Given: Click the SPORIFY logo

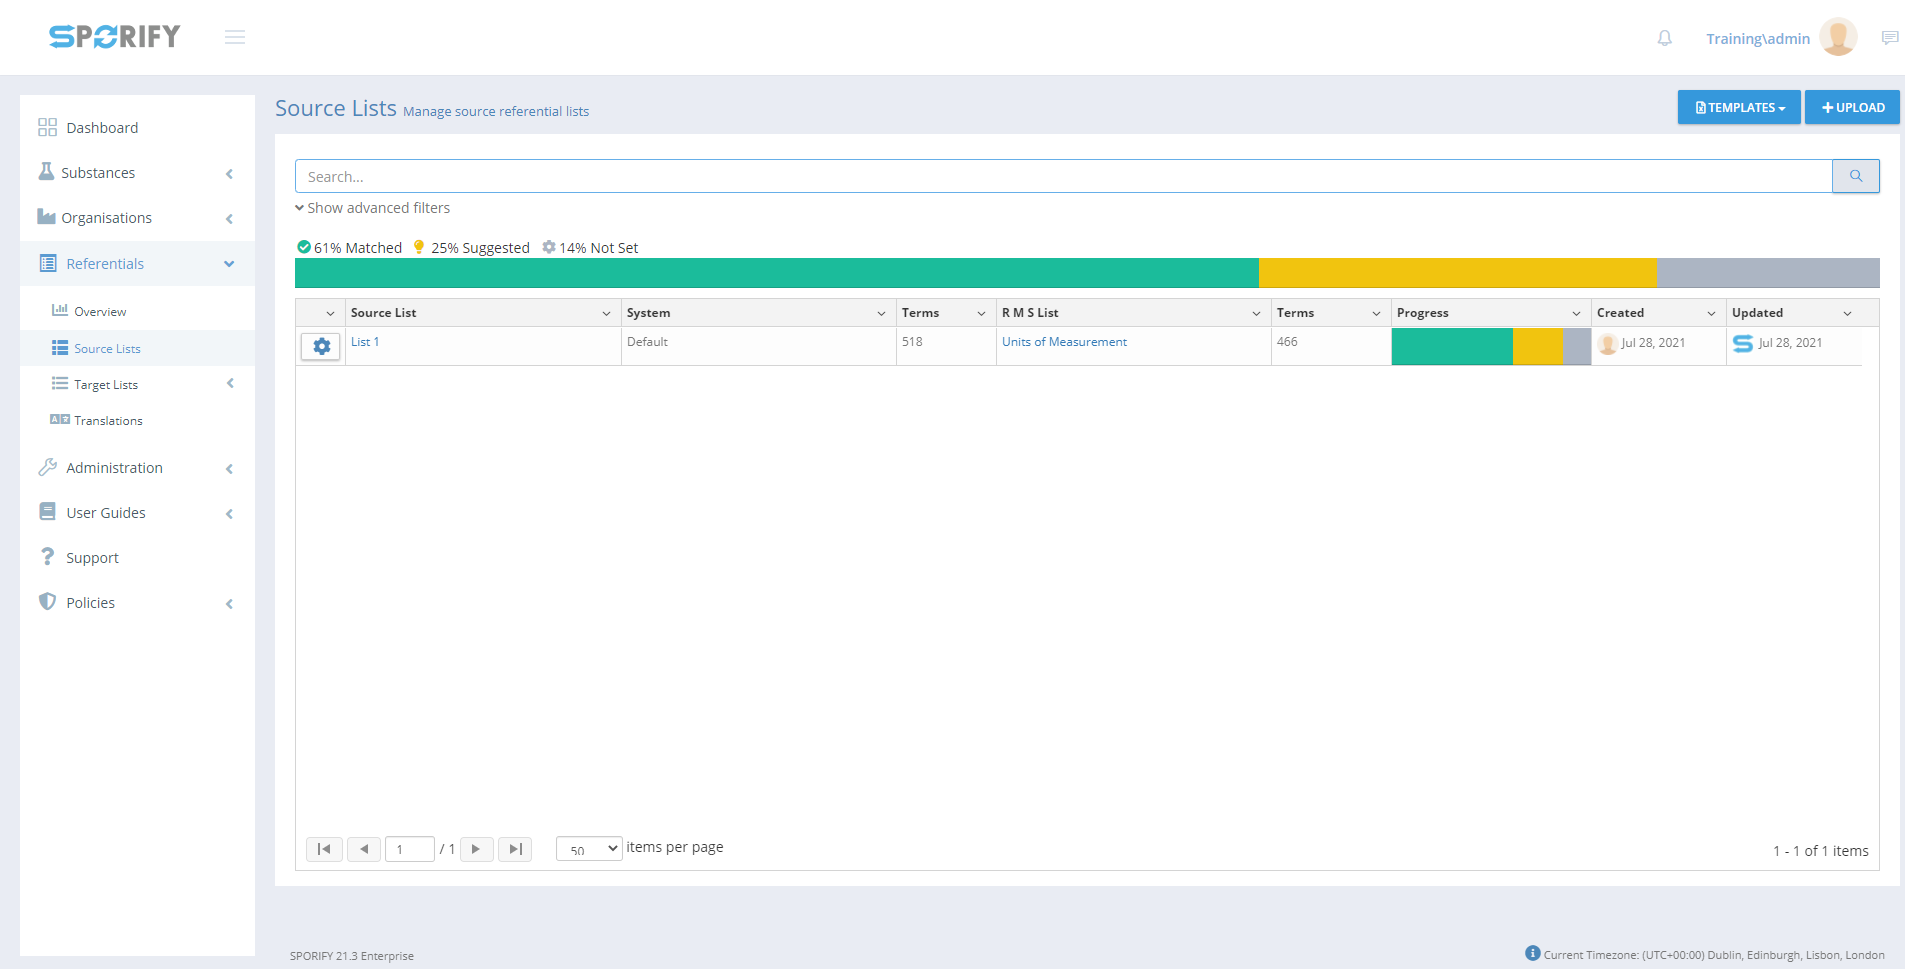Looking at the screenshot, I should click(115, 37).
